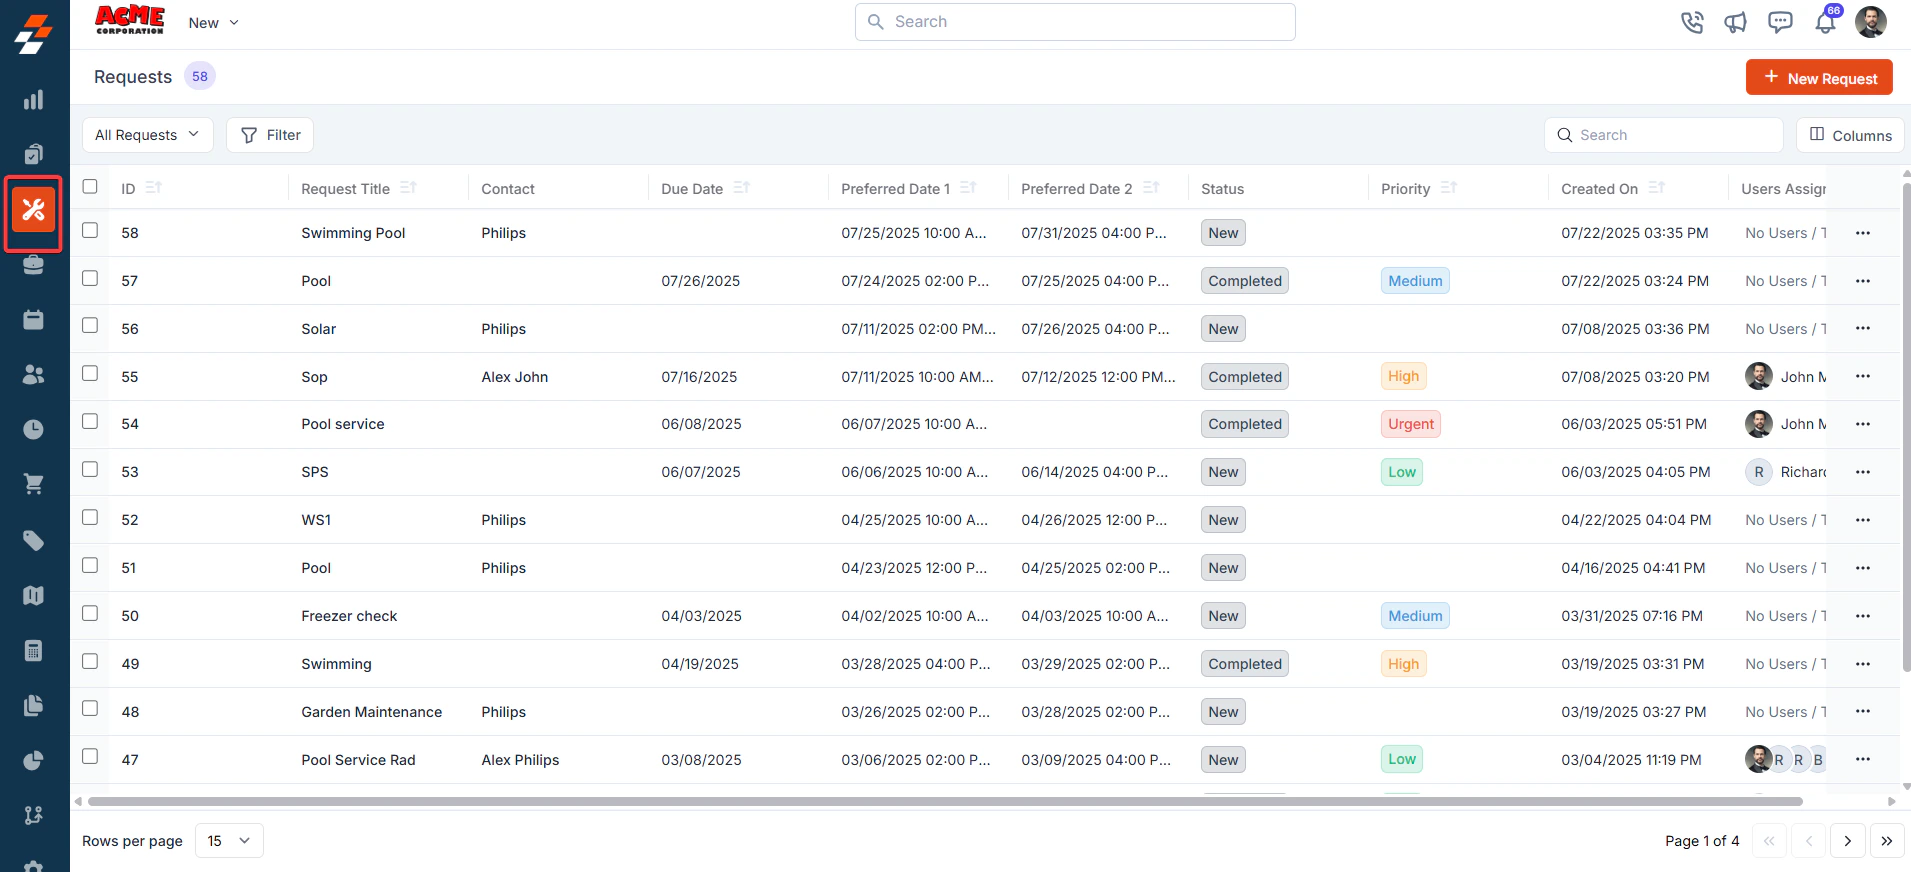
Task: Open the notifications bell icon
Action: (x=1825, y=22)
